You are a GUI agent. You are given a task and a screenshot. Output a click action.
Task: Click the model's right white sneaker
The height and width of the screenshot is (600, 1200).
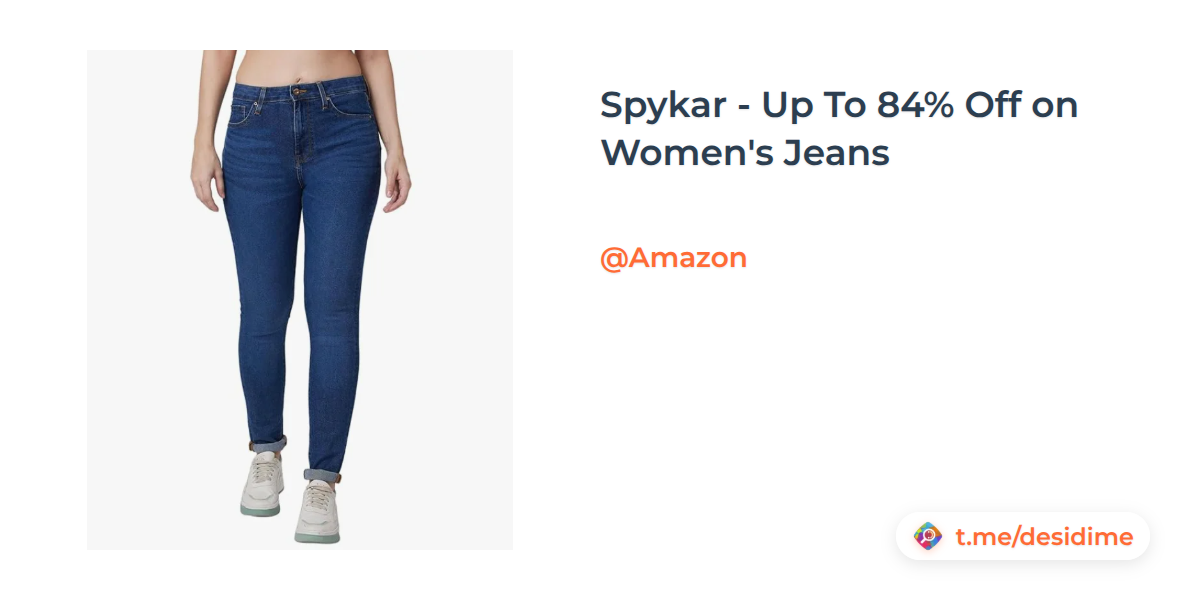[262, 481]
